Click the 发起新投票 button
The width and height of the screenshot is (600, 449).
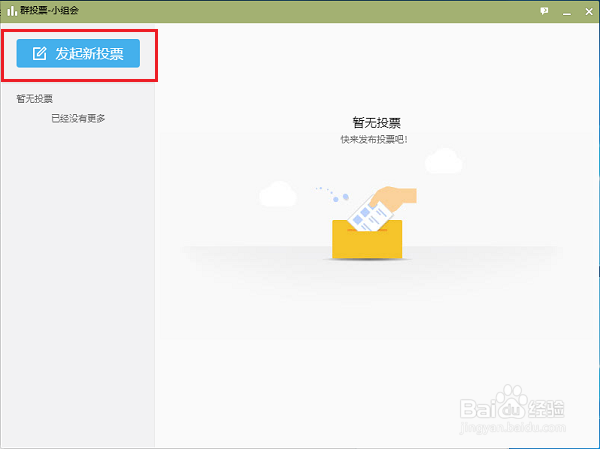point(78,53)
